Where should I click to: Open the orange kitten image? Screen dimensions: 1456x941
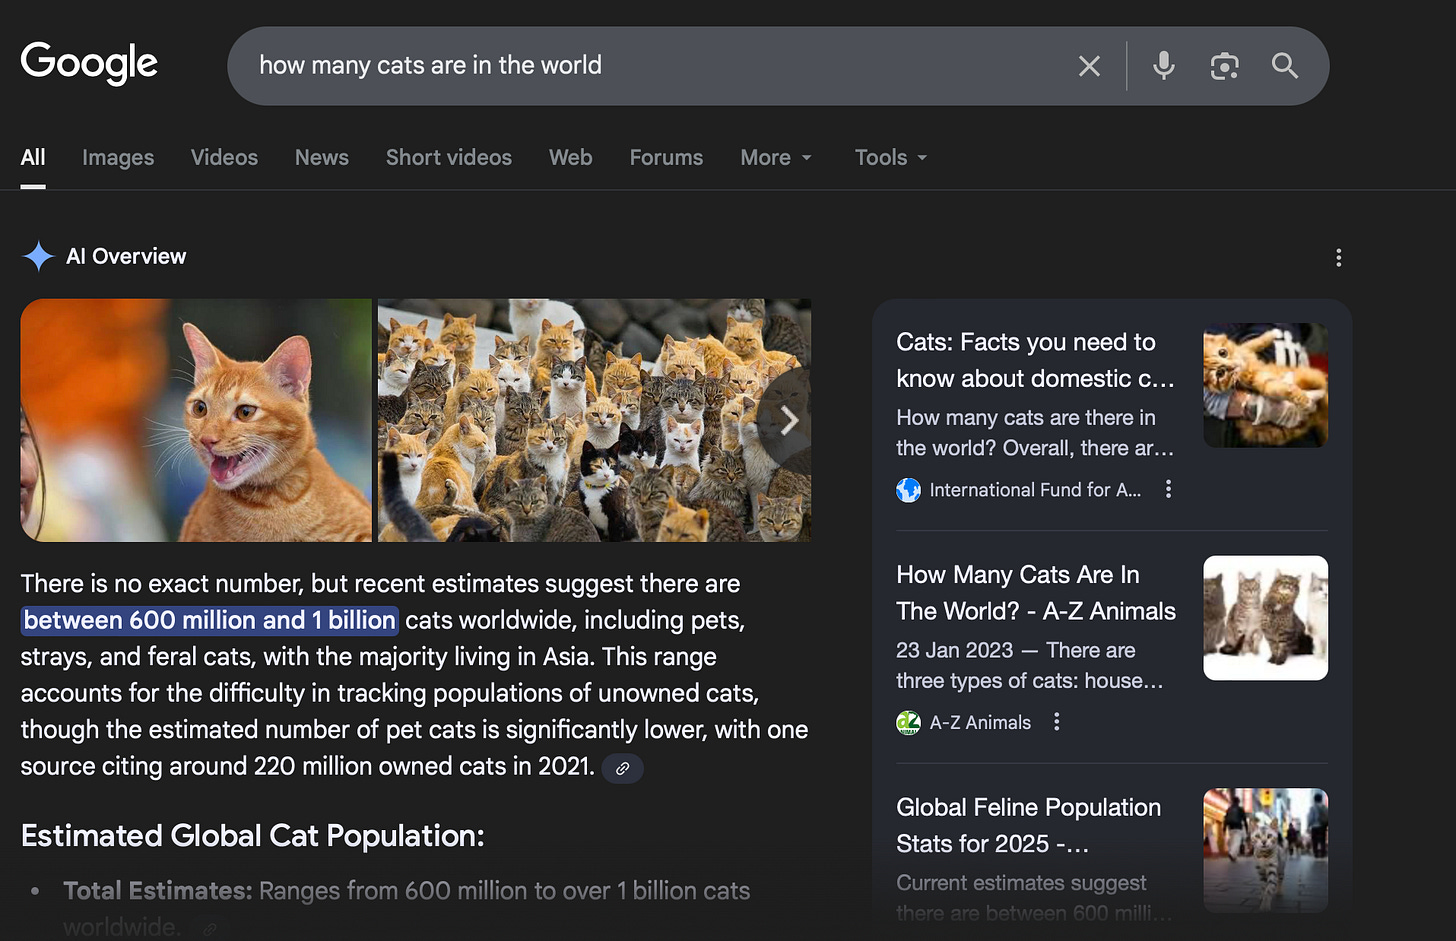(x=196, y=420)
